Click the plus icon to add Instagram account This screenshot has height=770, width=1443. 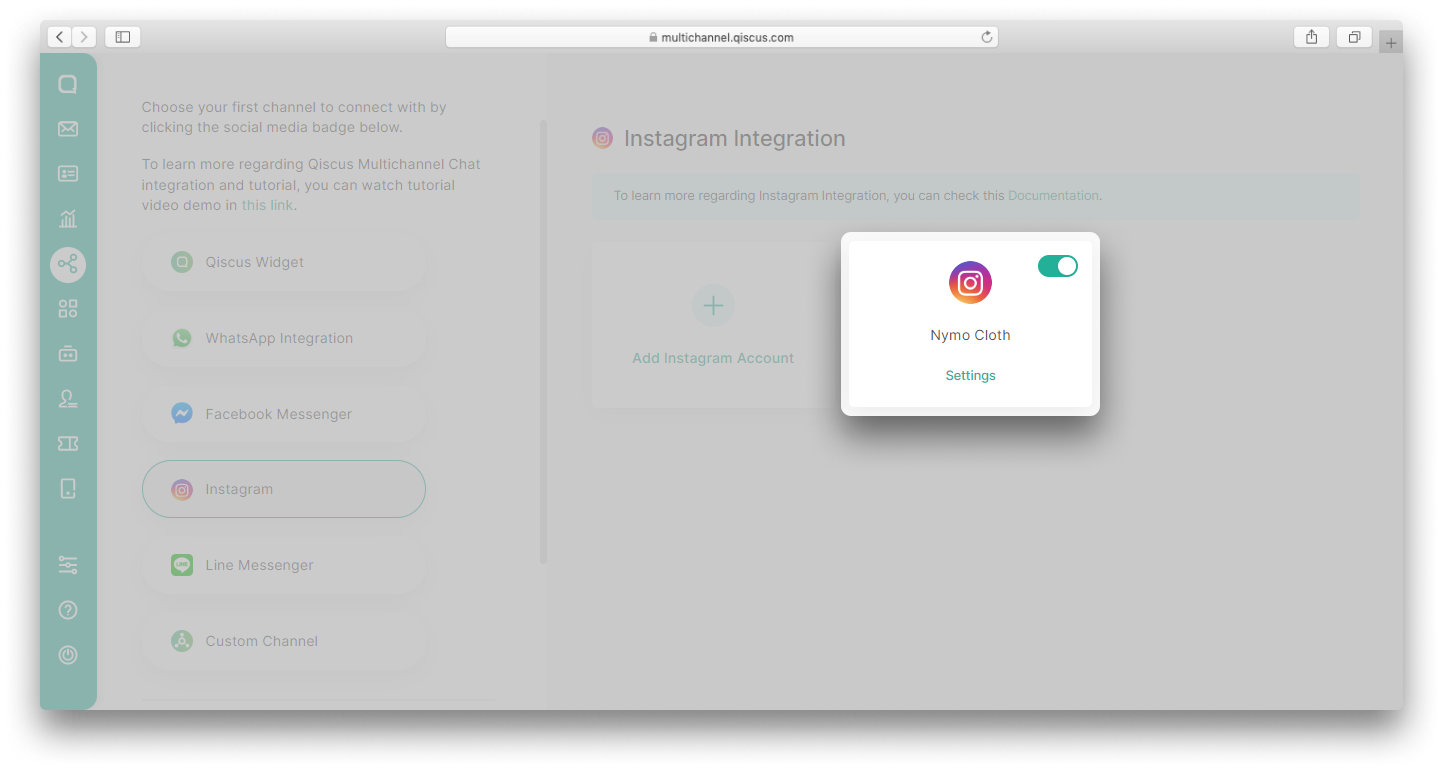click(x=713, y=305)
